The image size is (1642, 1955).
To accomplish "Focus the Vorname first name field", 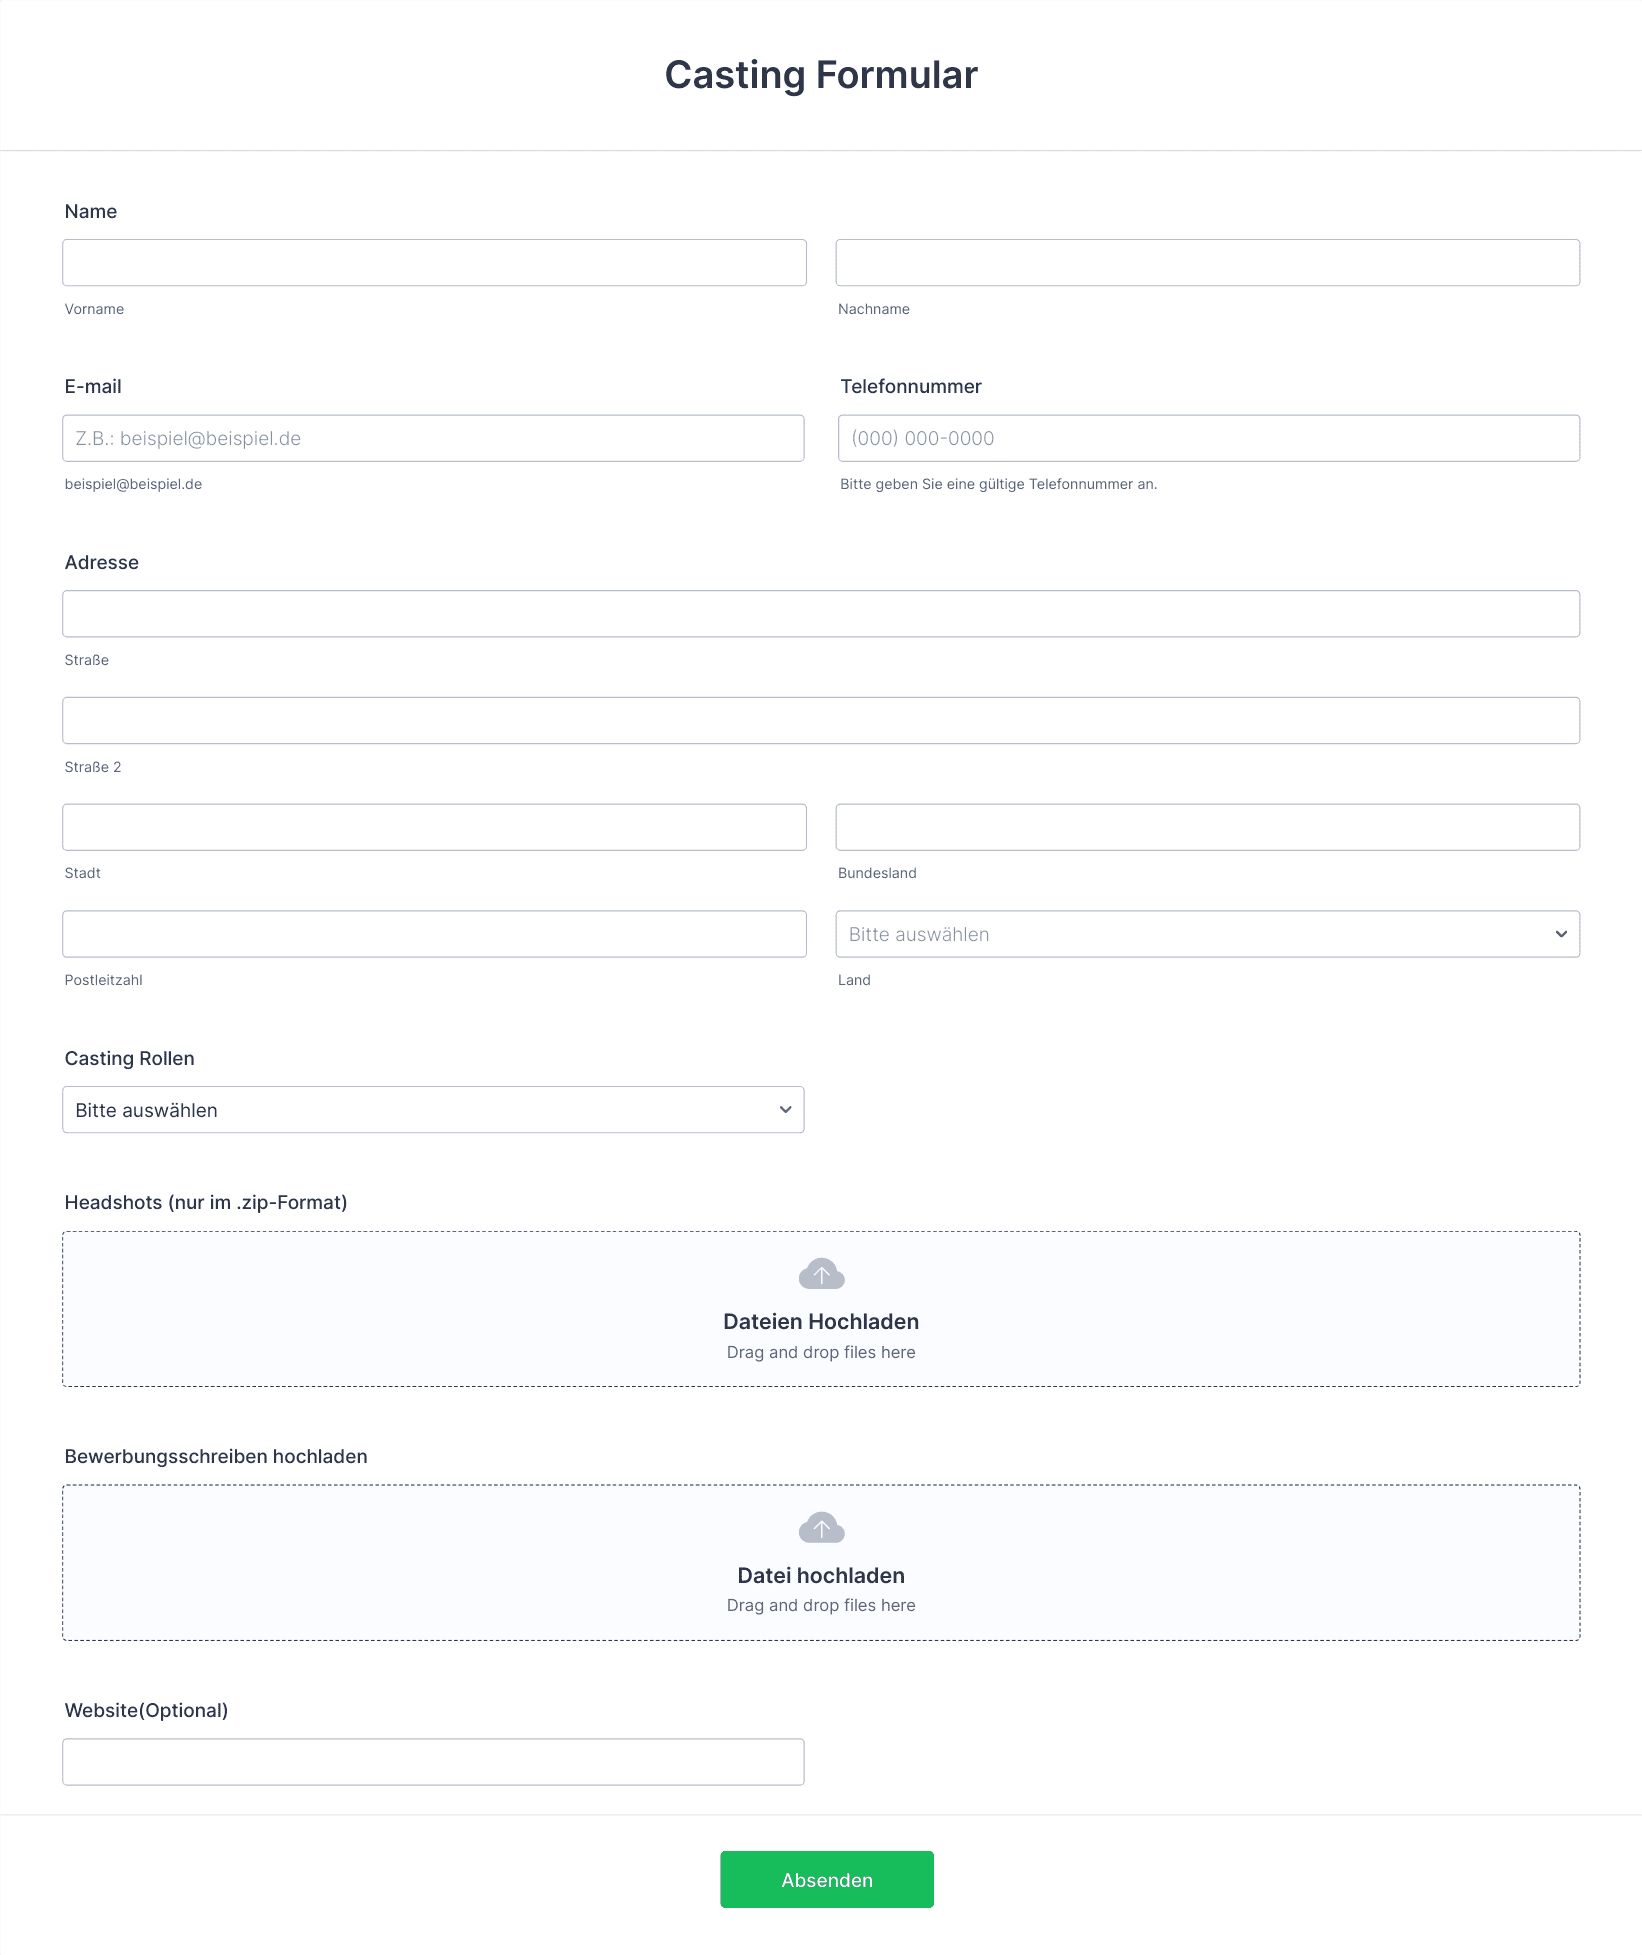I will click(434, 263).
